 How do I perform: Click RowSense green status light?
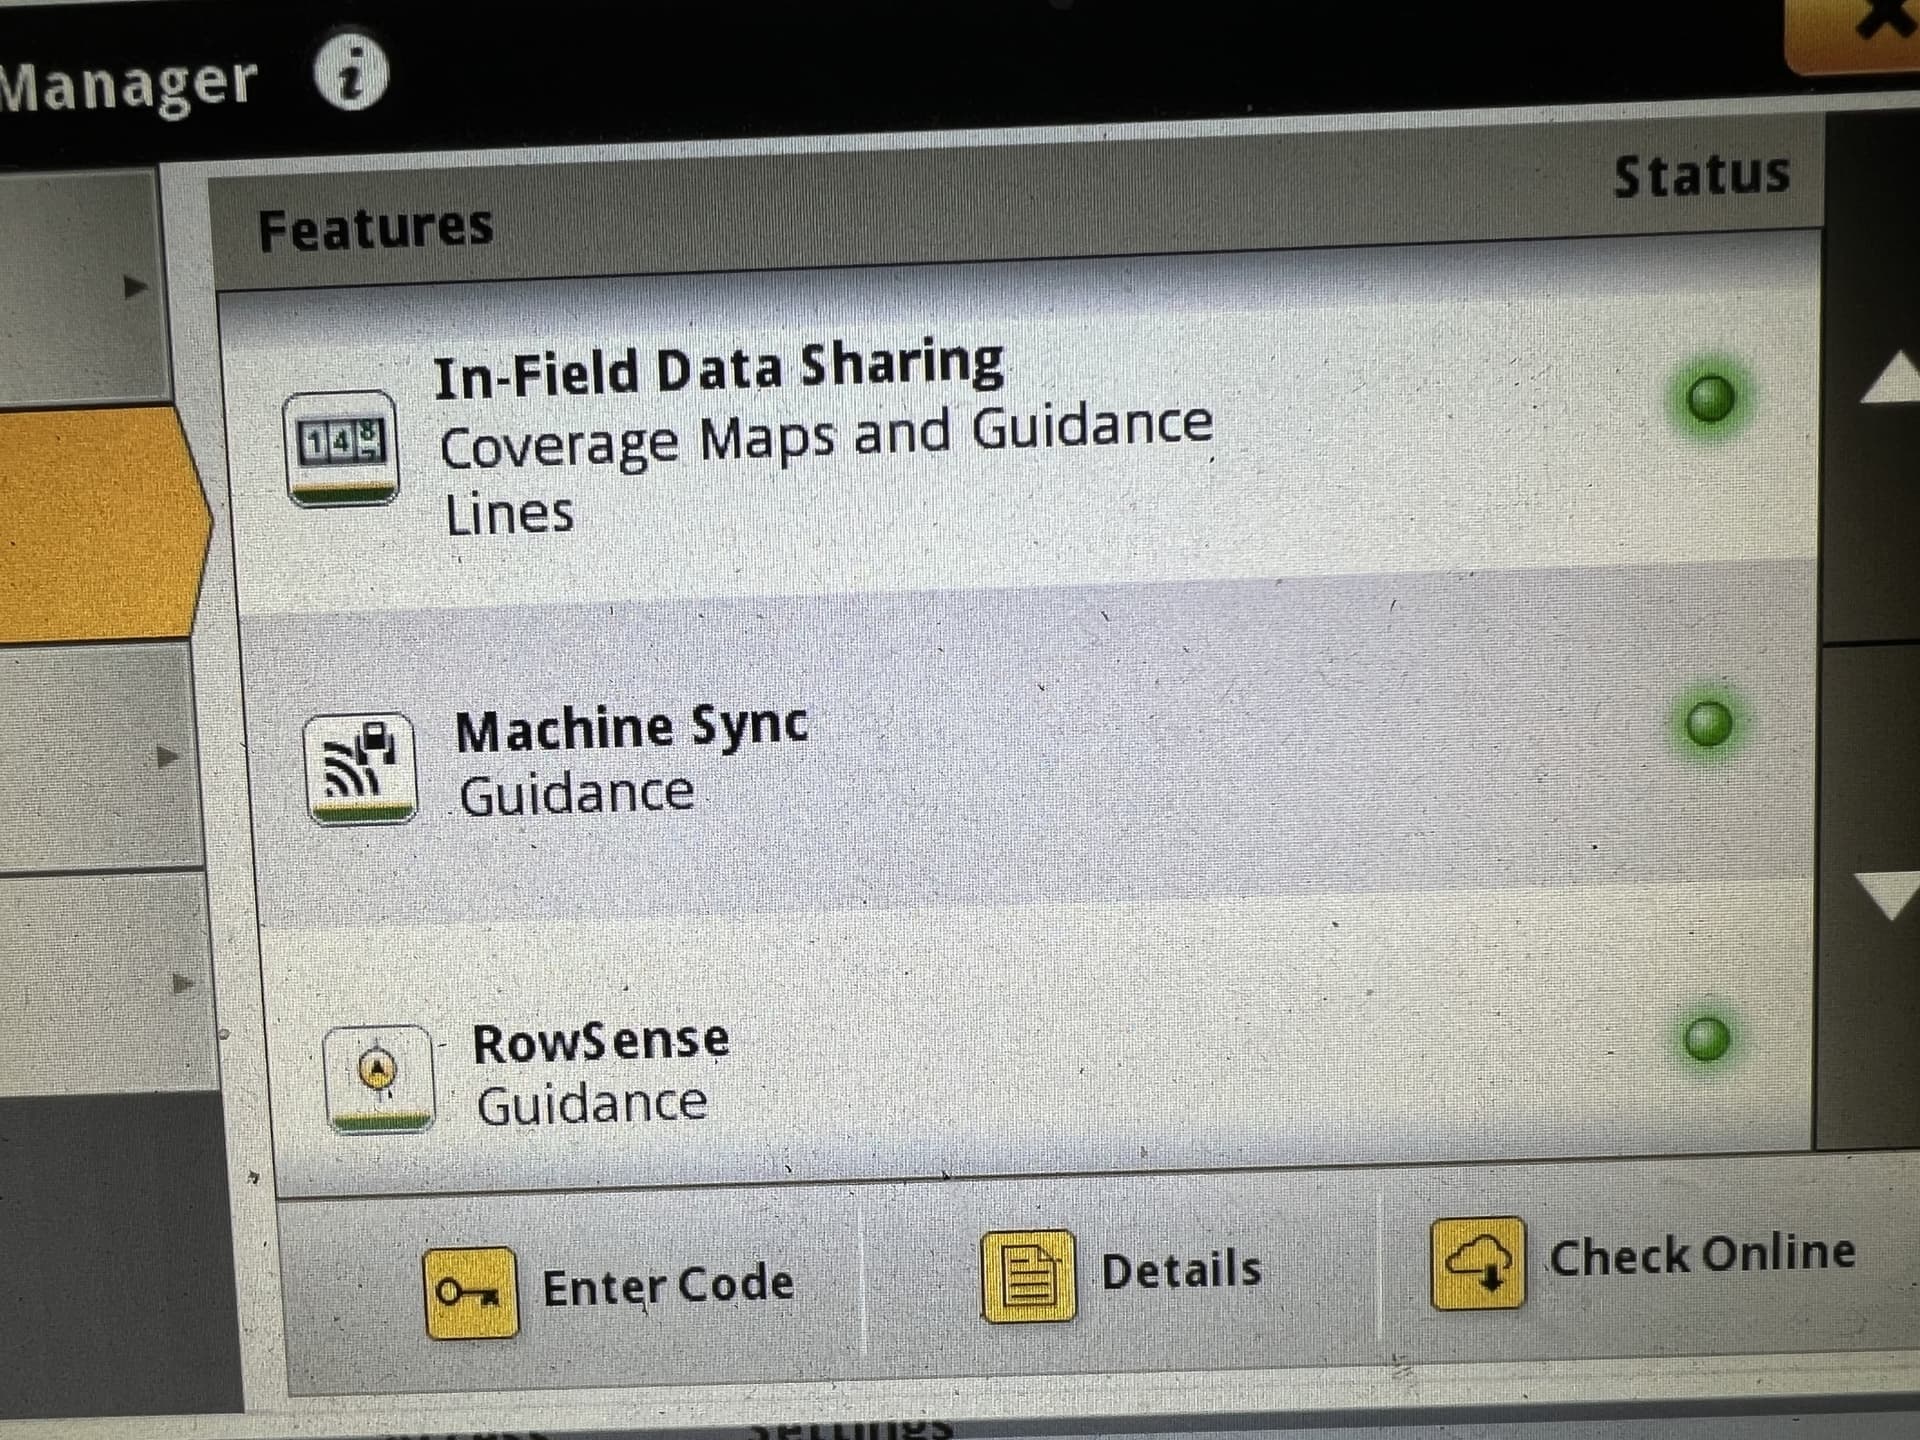tap(1706, 1038)
